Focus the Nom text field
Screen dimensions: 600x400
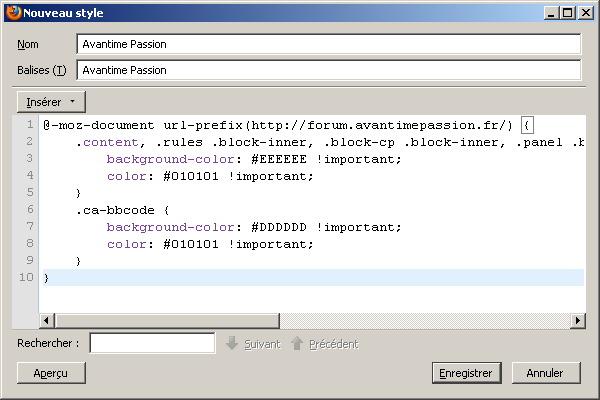tap(329, 44)
